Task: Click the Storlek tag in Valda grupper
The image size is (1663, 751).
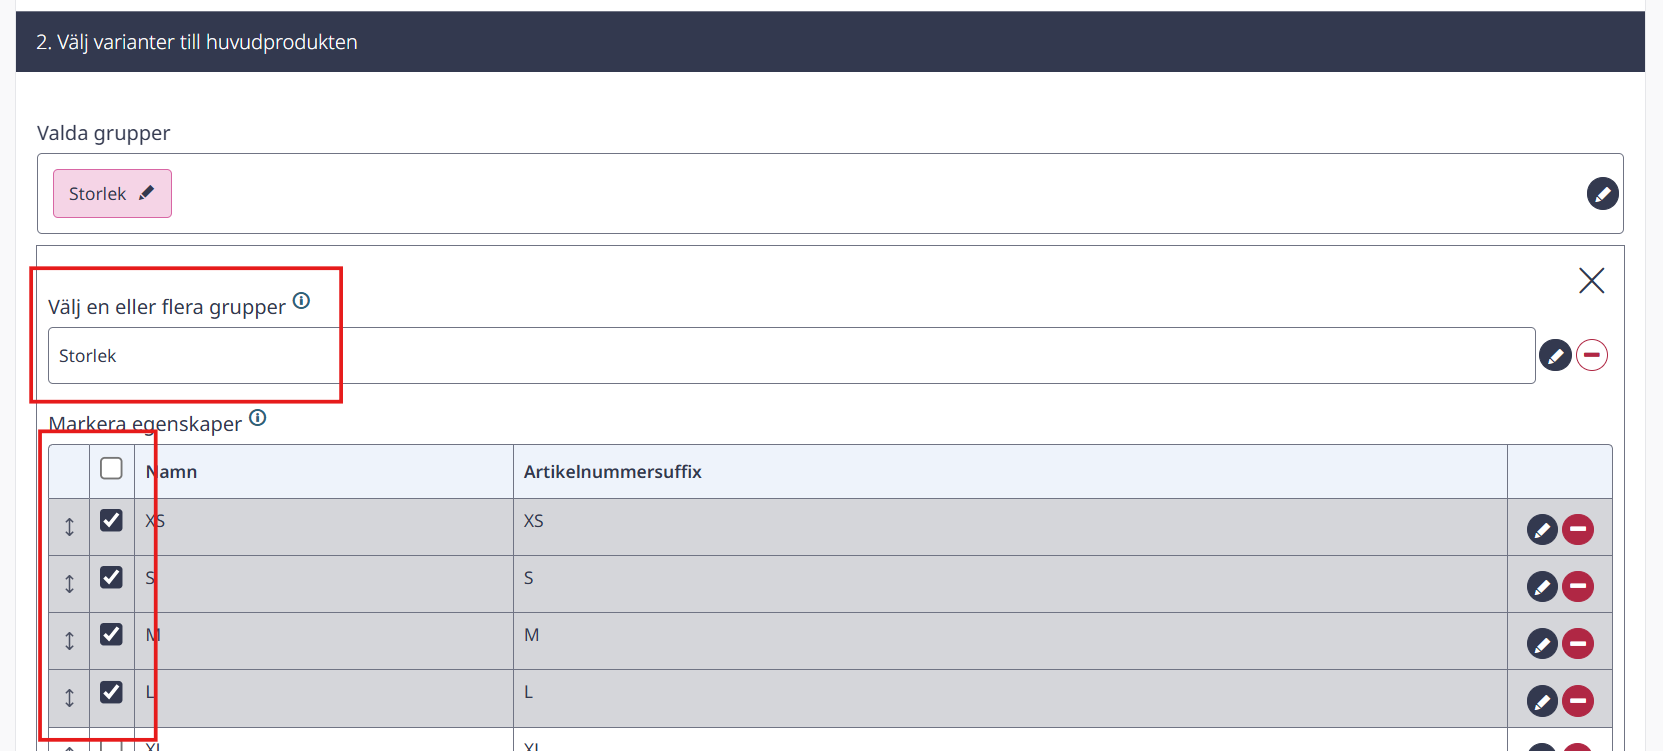Action: coord(112,193)
